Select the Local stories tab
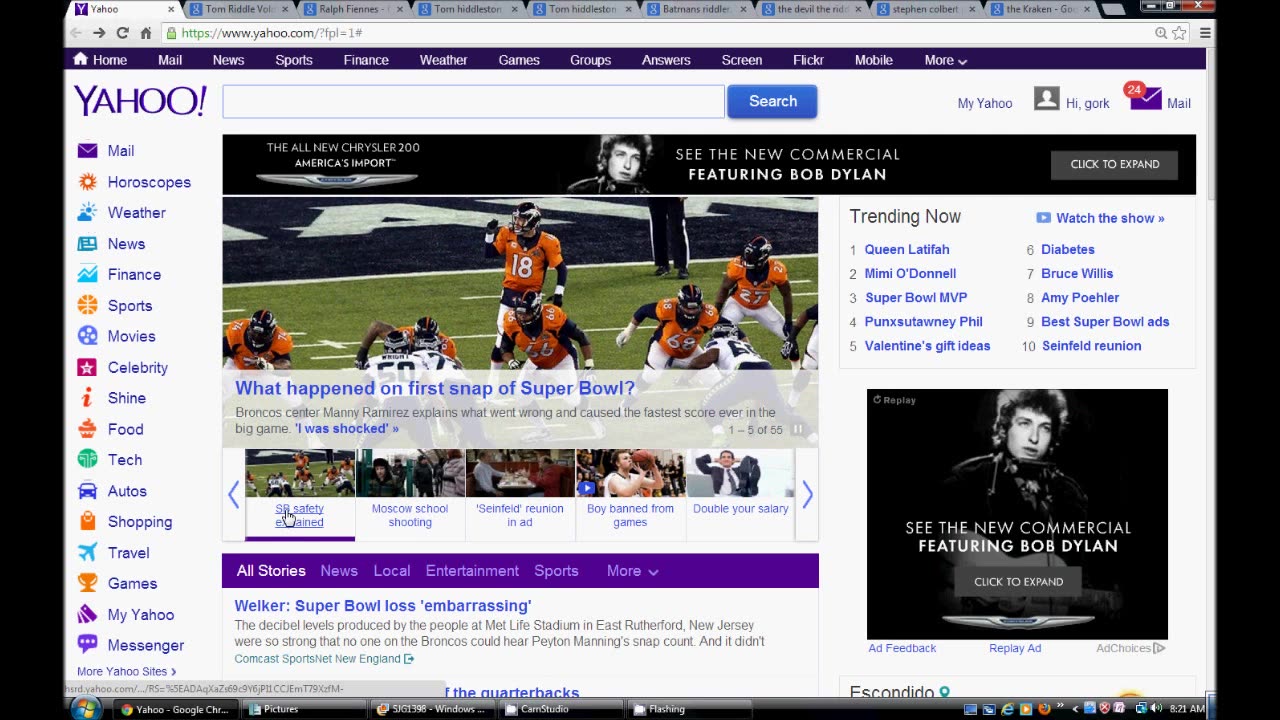 coord(392,571)
